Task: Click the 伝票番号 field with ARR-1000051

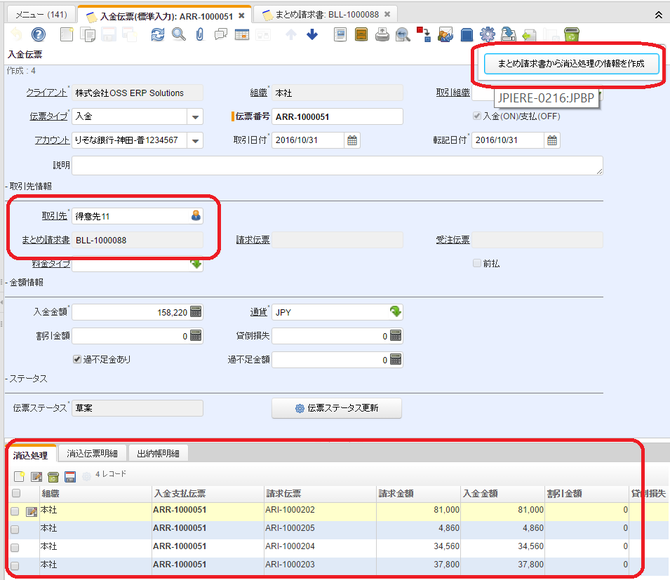Action: tap(338, 117)
